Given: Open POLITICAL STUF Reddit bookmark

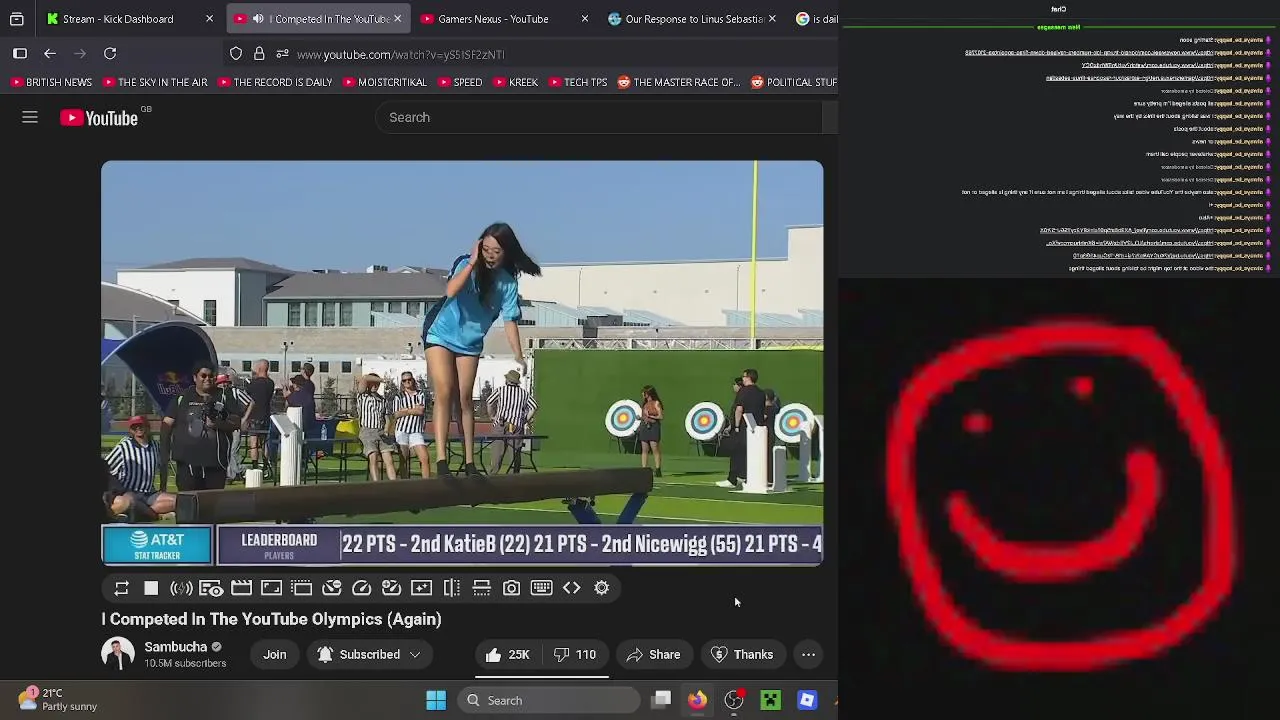Looking at the screenshot, I should click(794, 82).
